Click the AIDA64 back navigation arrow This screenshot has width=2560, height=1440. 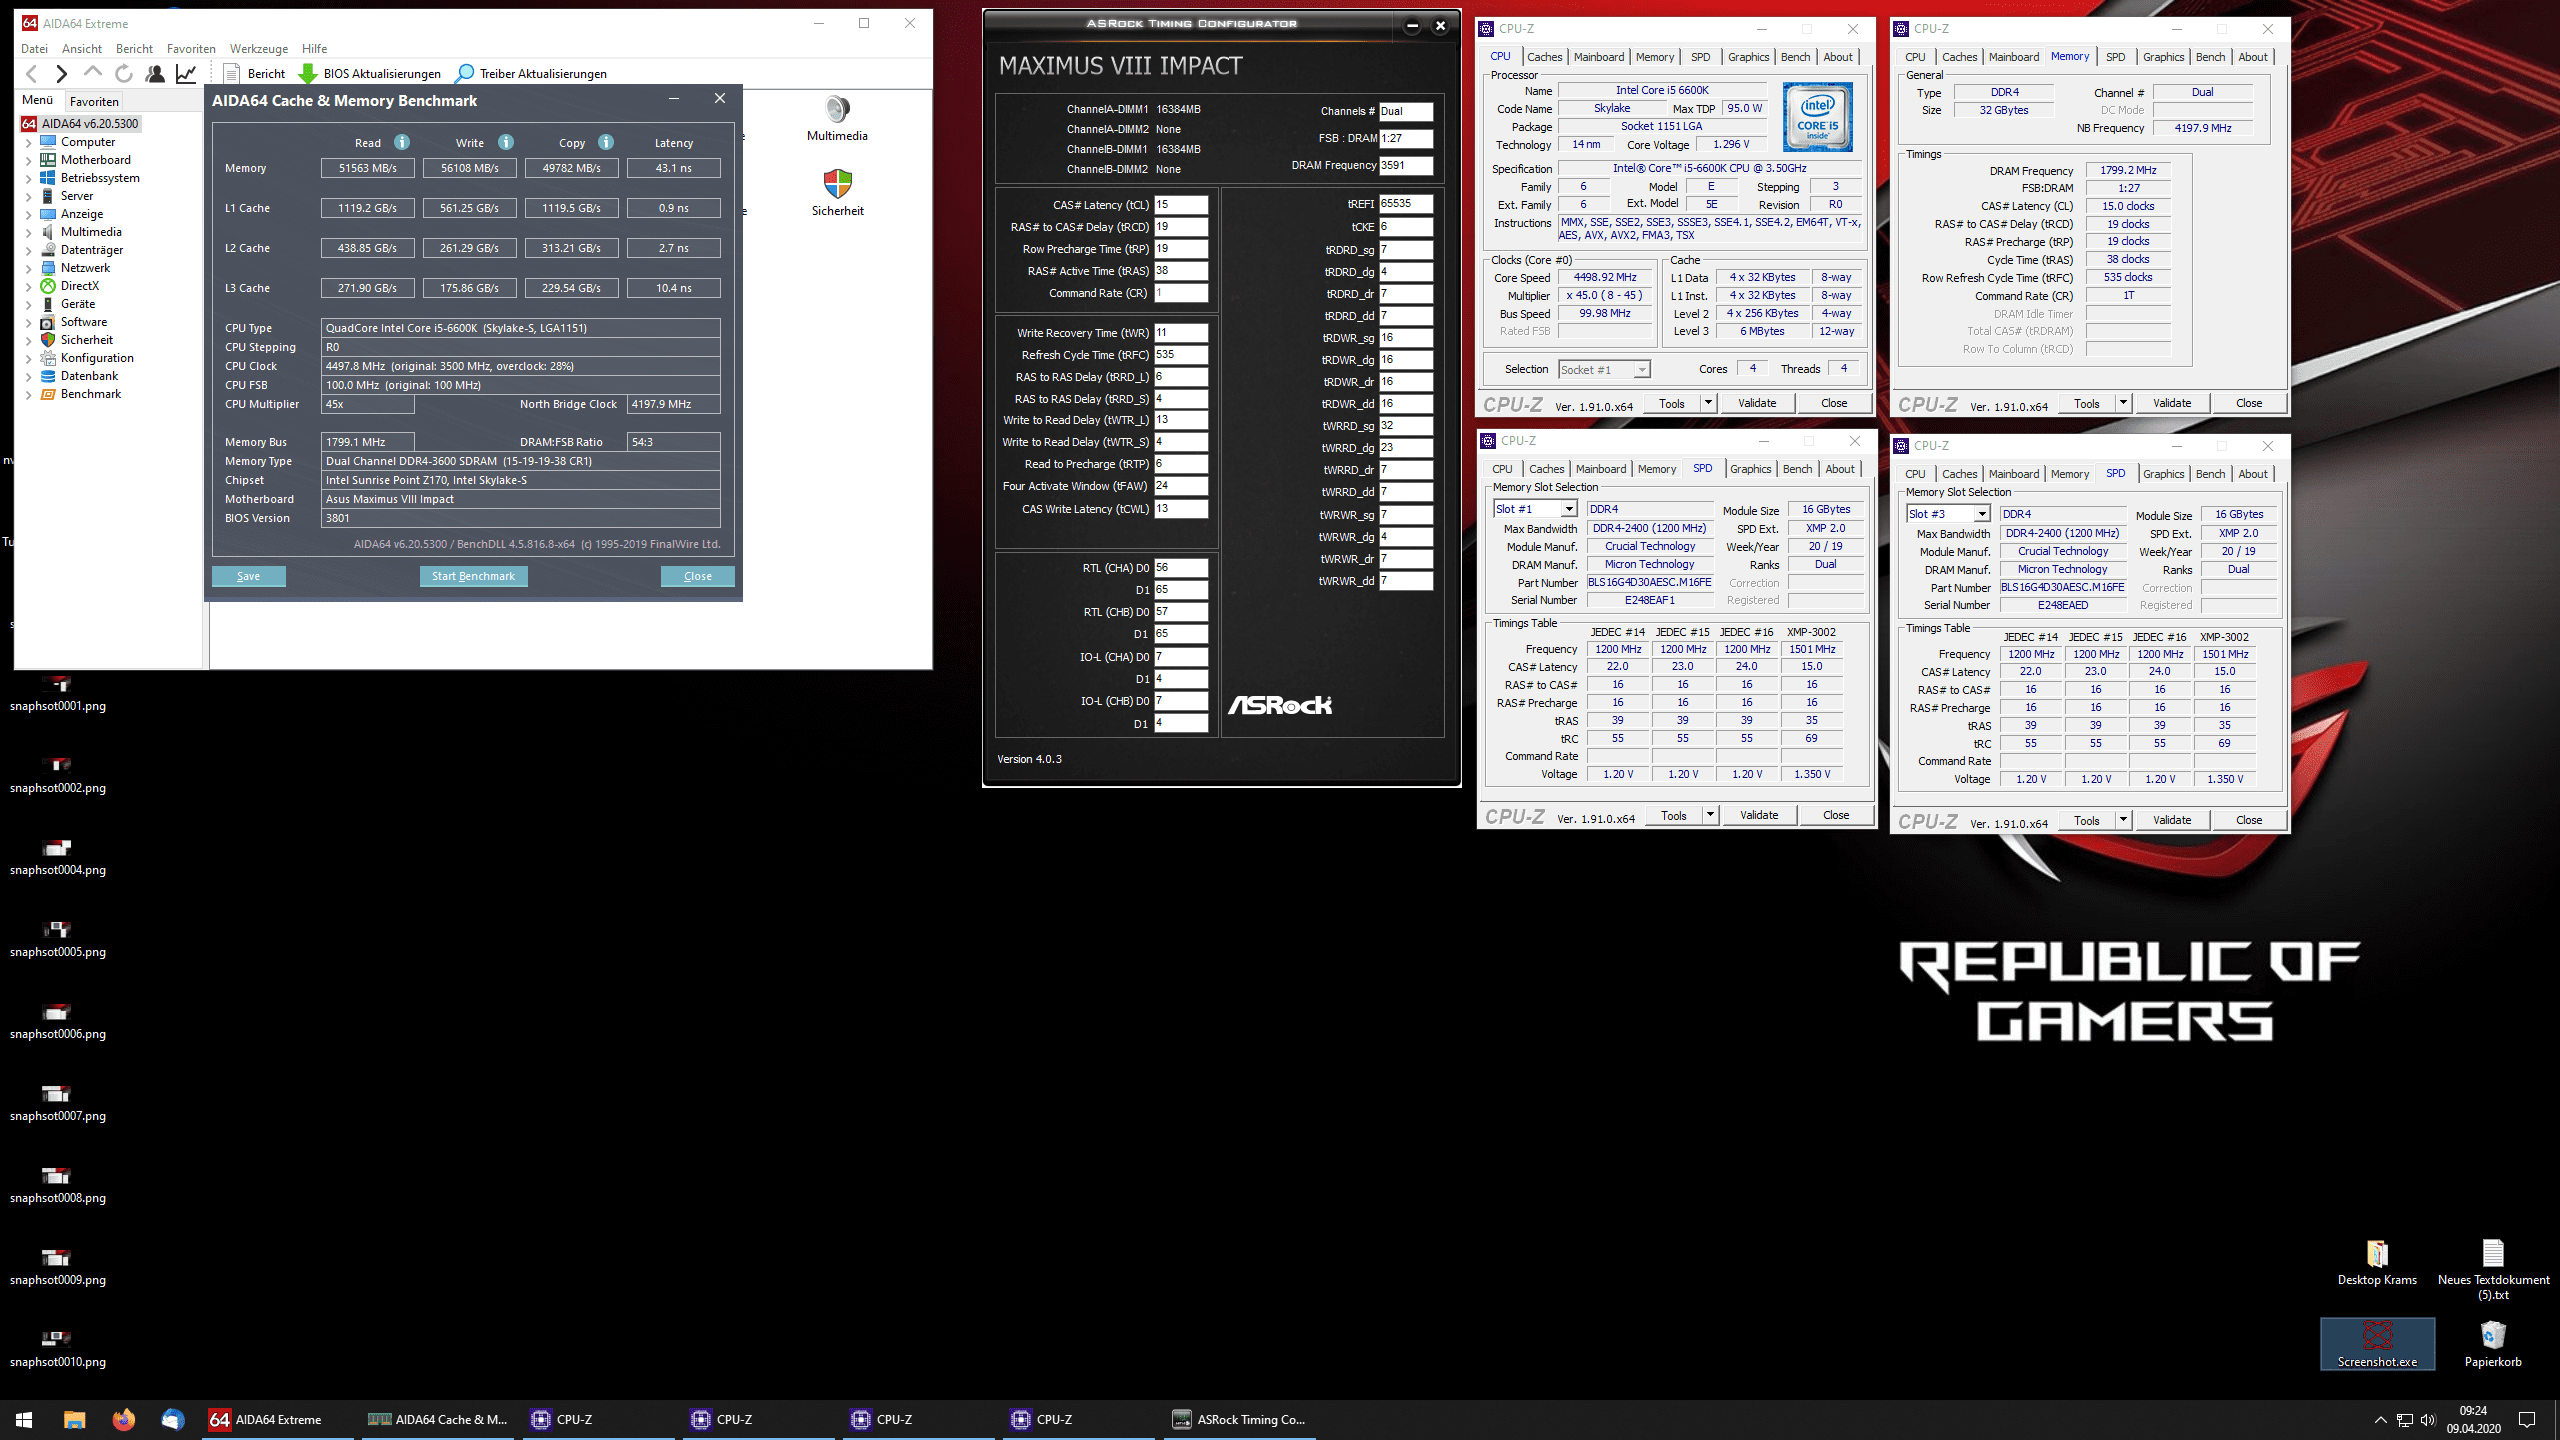[x=32, y=73]
